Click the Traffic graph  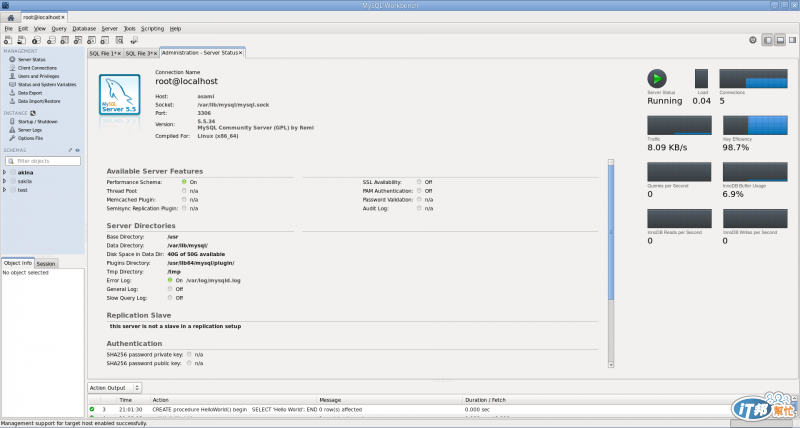679,125
